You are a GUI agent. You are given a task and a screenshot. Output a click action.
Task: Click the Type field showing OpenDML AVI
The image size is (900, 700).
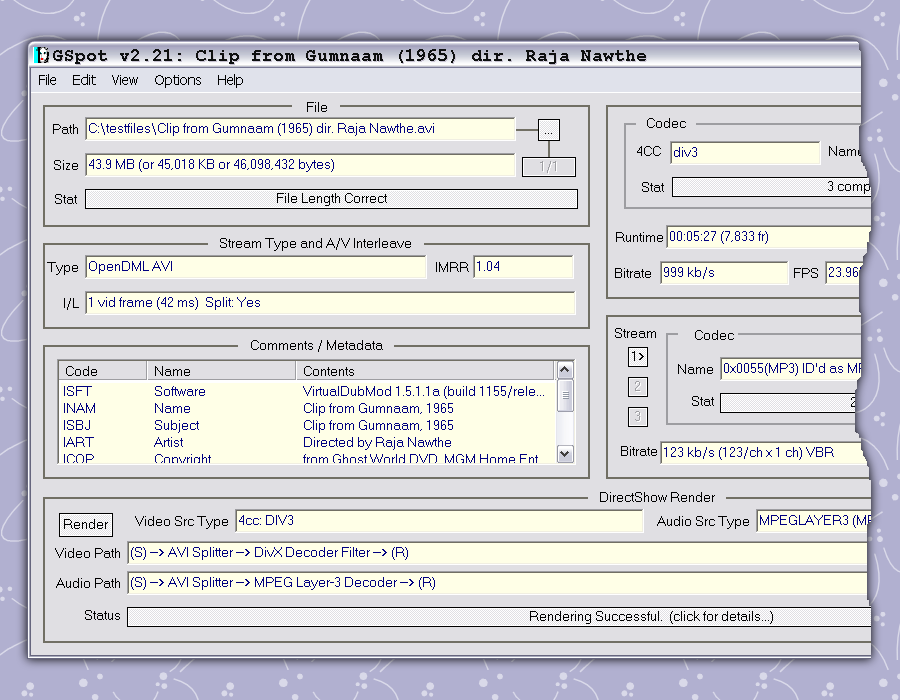255,267
